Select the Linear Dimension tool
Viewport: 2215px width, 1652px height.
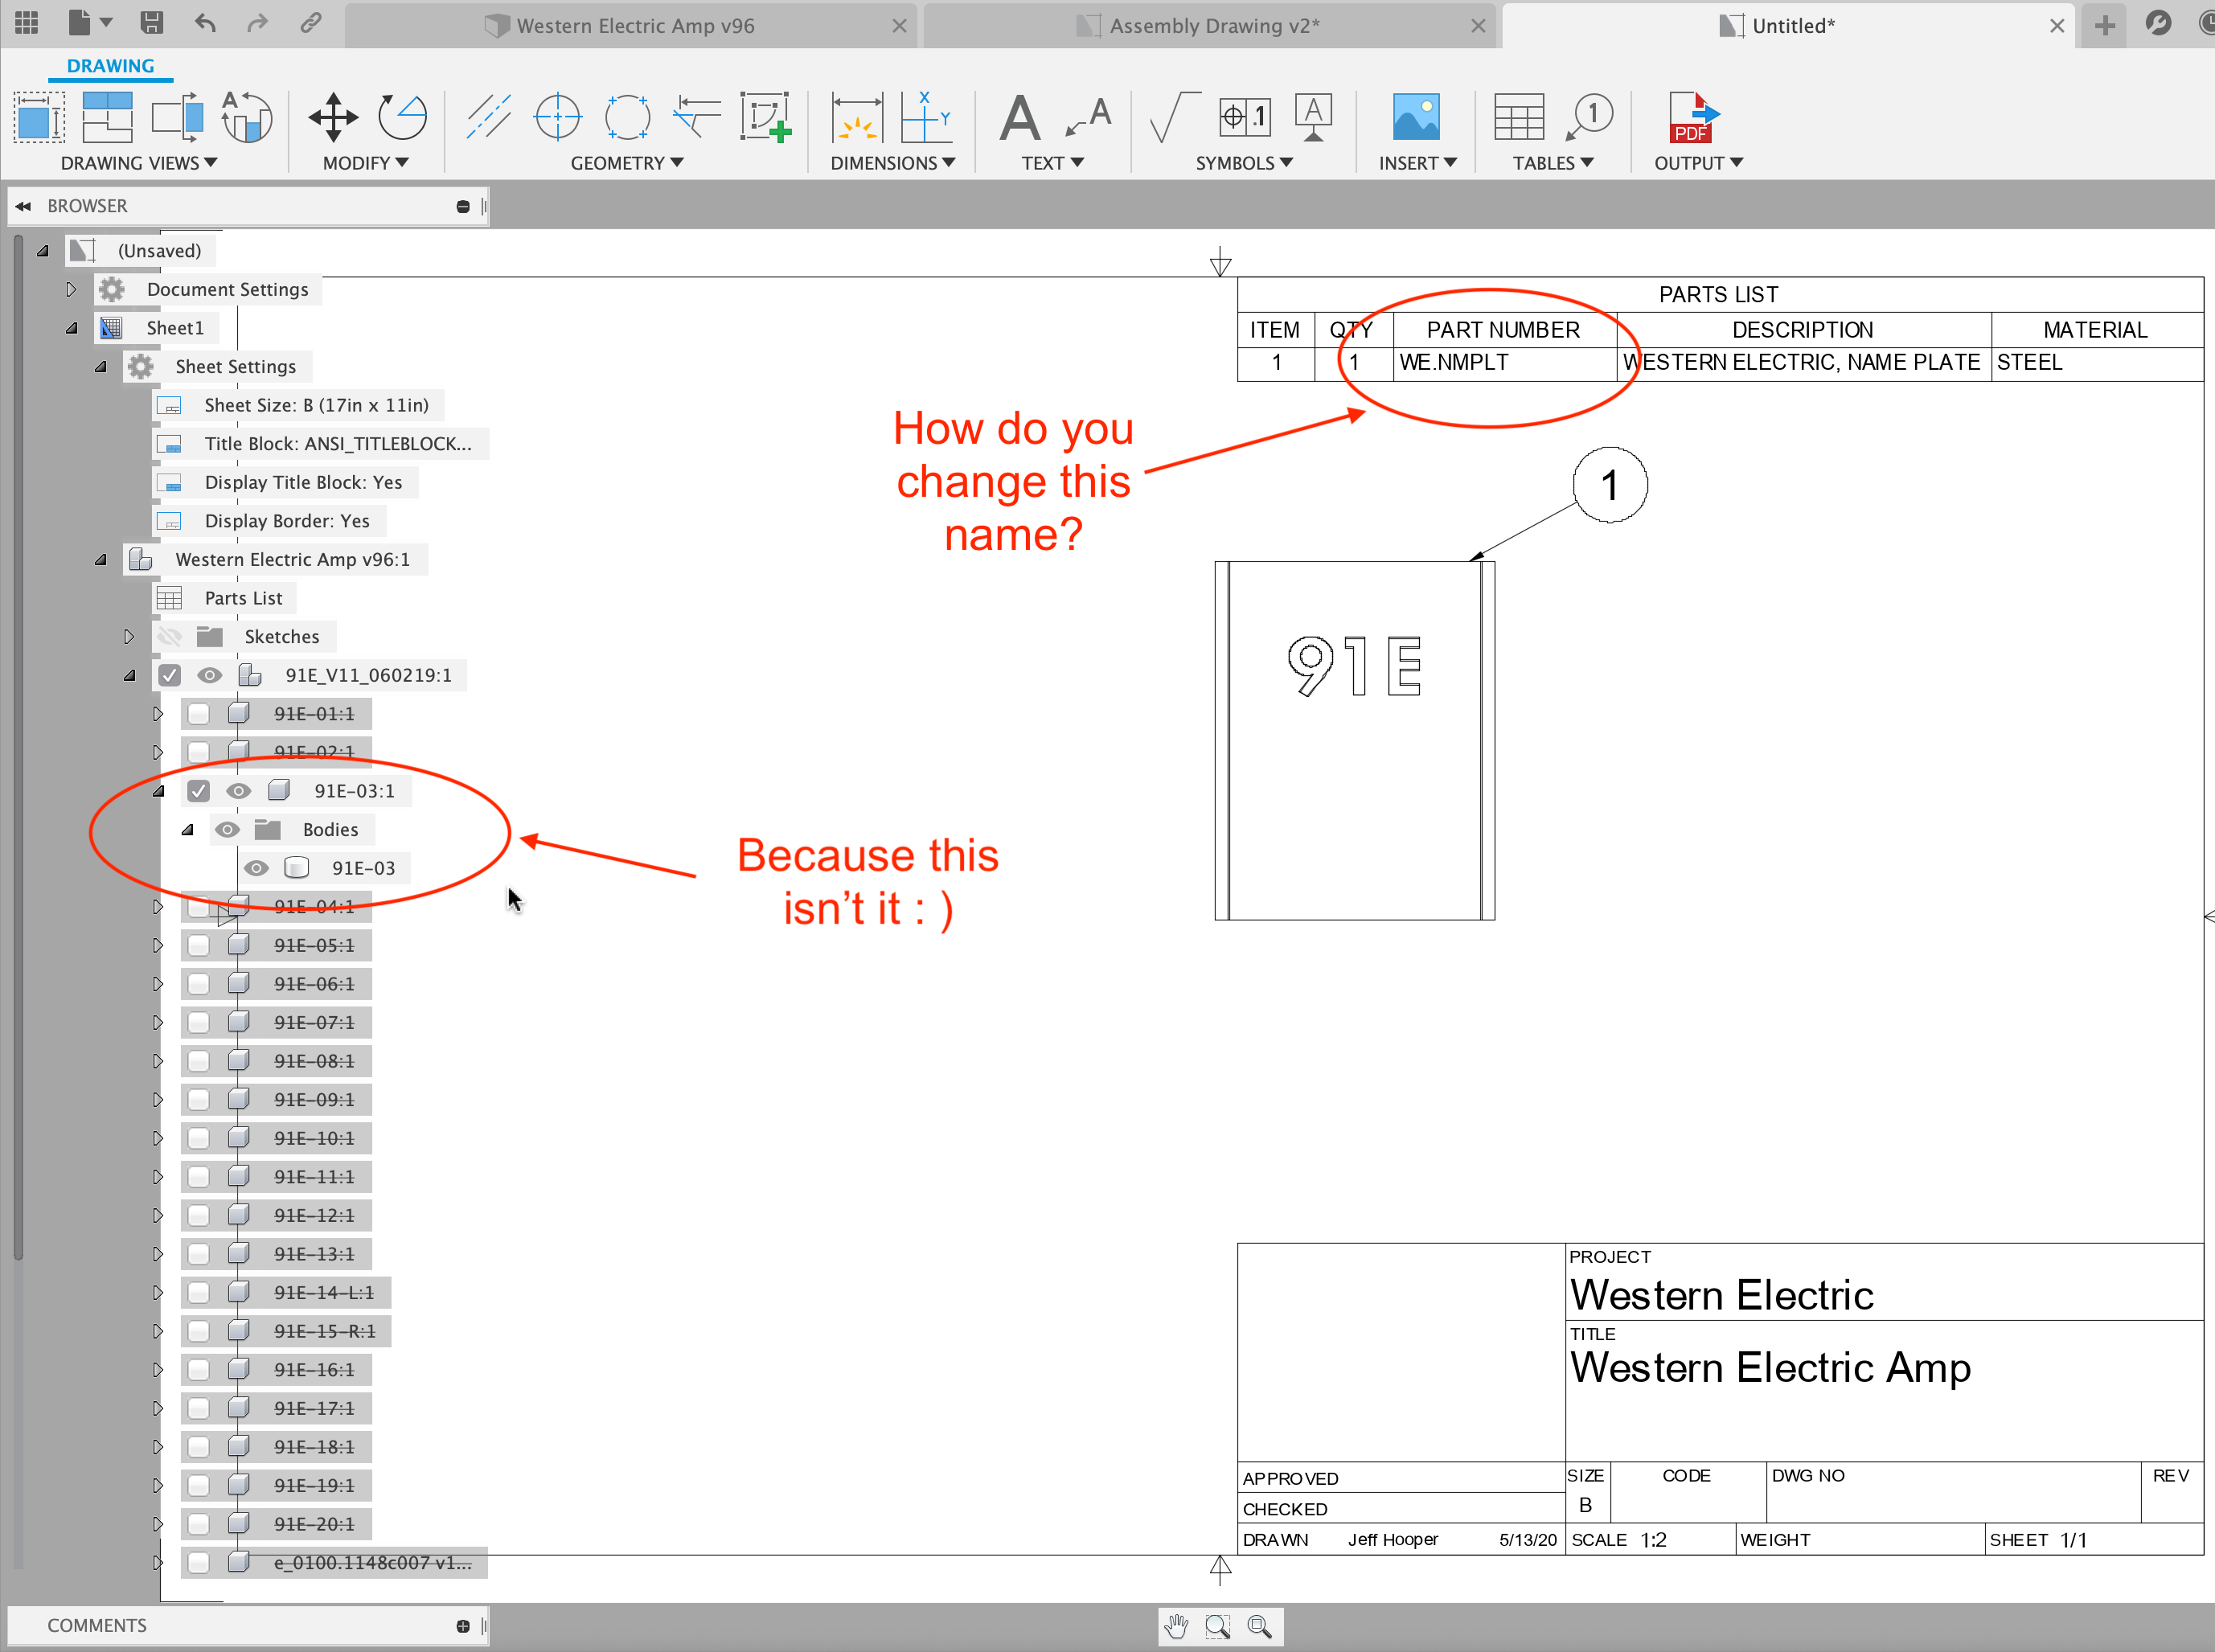coord(857,118)
